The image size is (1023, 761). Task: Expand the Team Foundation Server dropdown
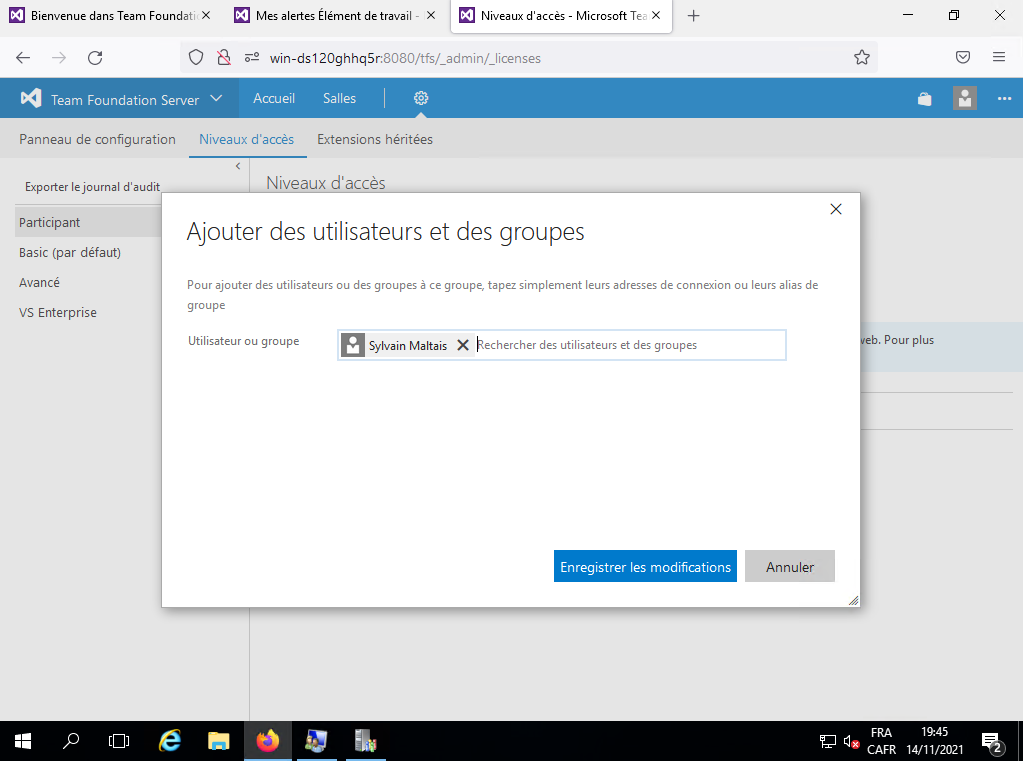point(216,99)
